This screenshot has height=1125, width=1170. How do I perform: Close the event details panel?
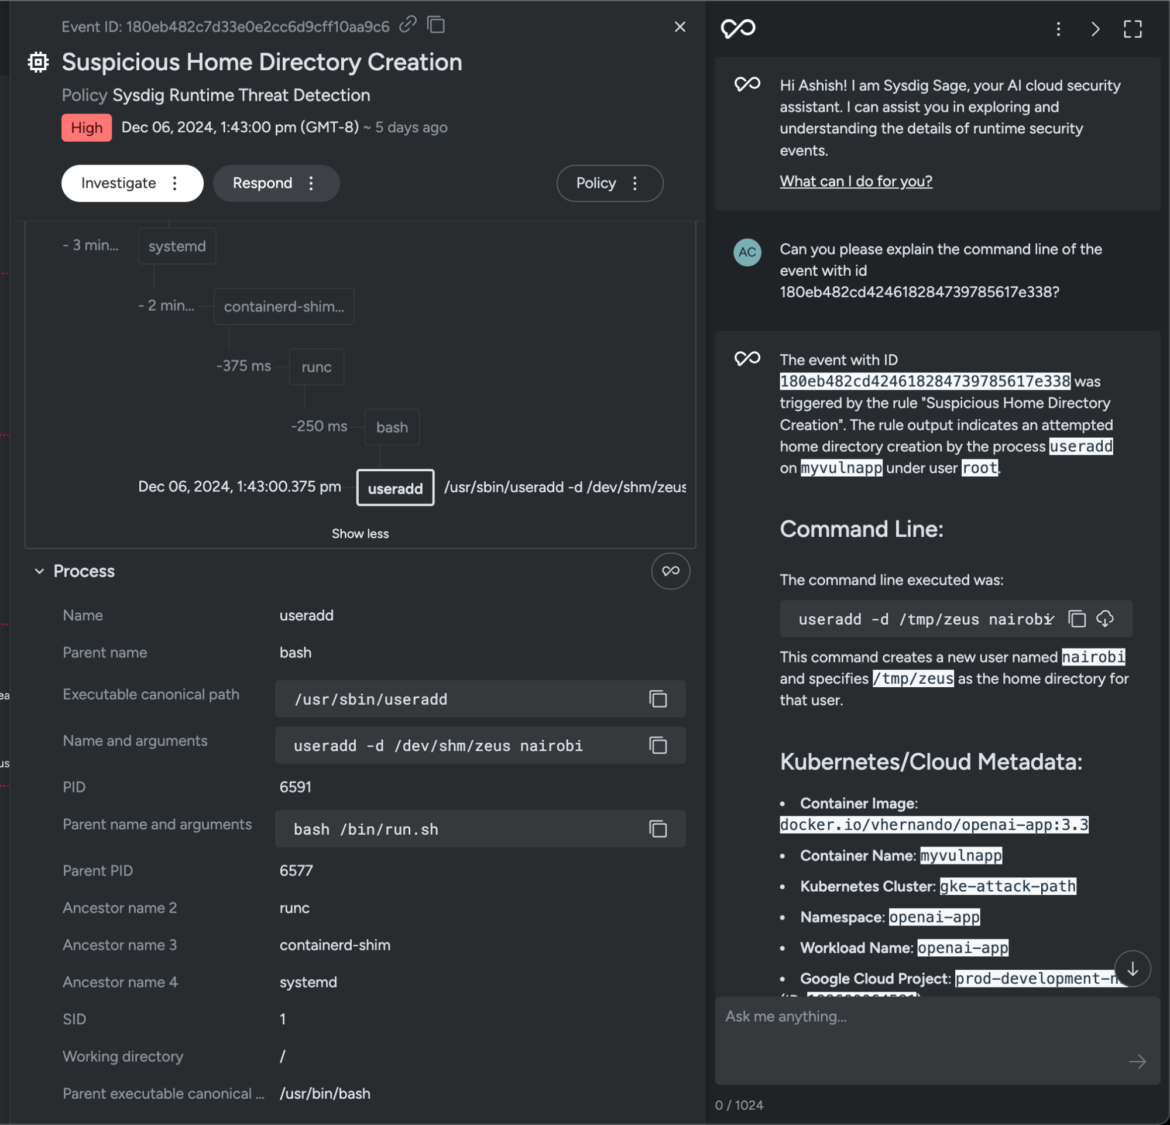(x=680, y=27)
